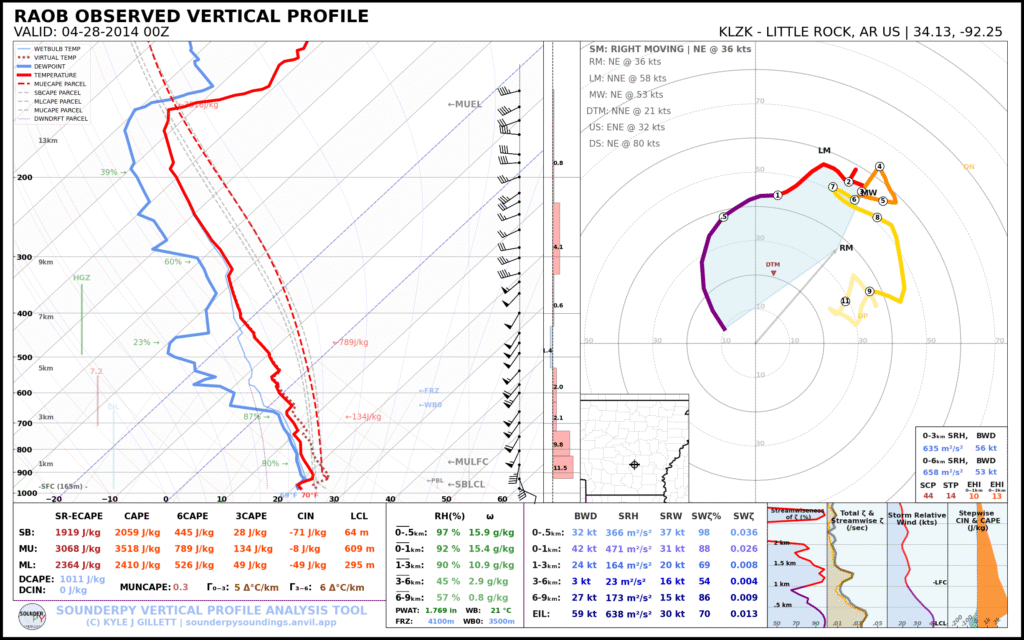
Task: Select the numbered hodograph point labeled 4
Action: 878,165
